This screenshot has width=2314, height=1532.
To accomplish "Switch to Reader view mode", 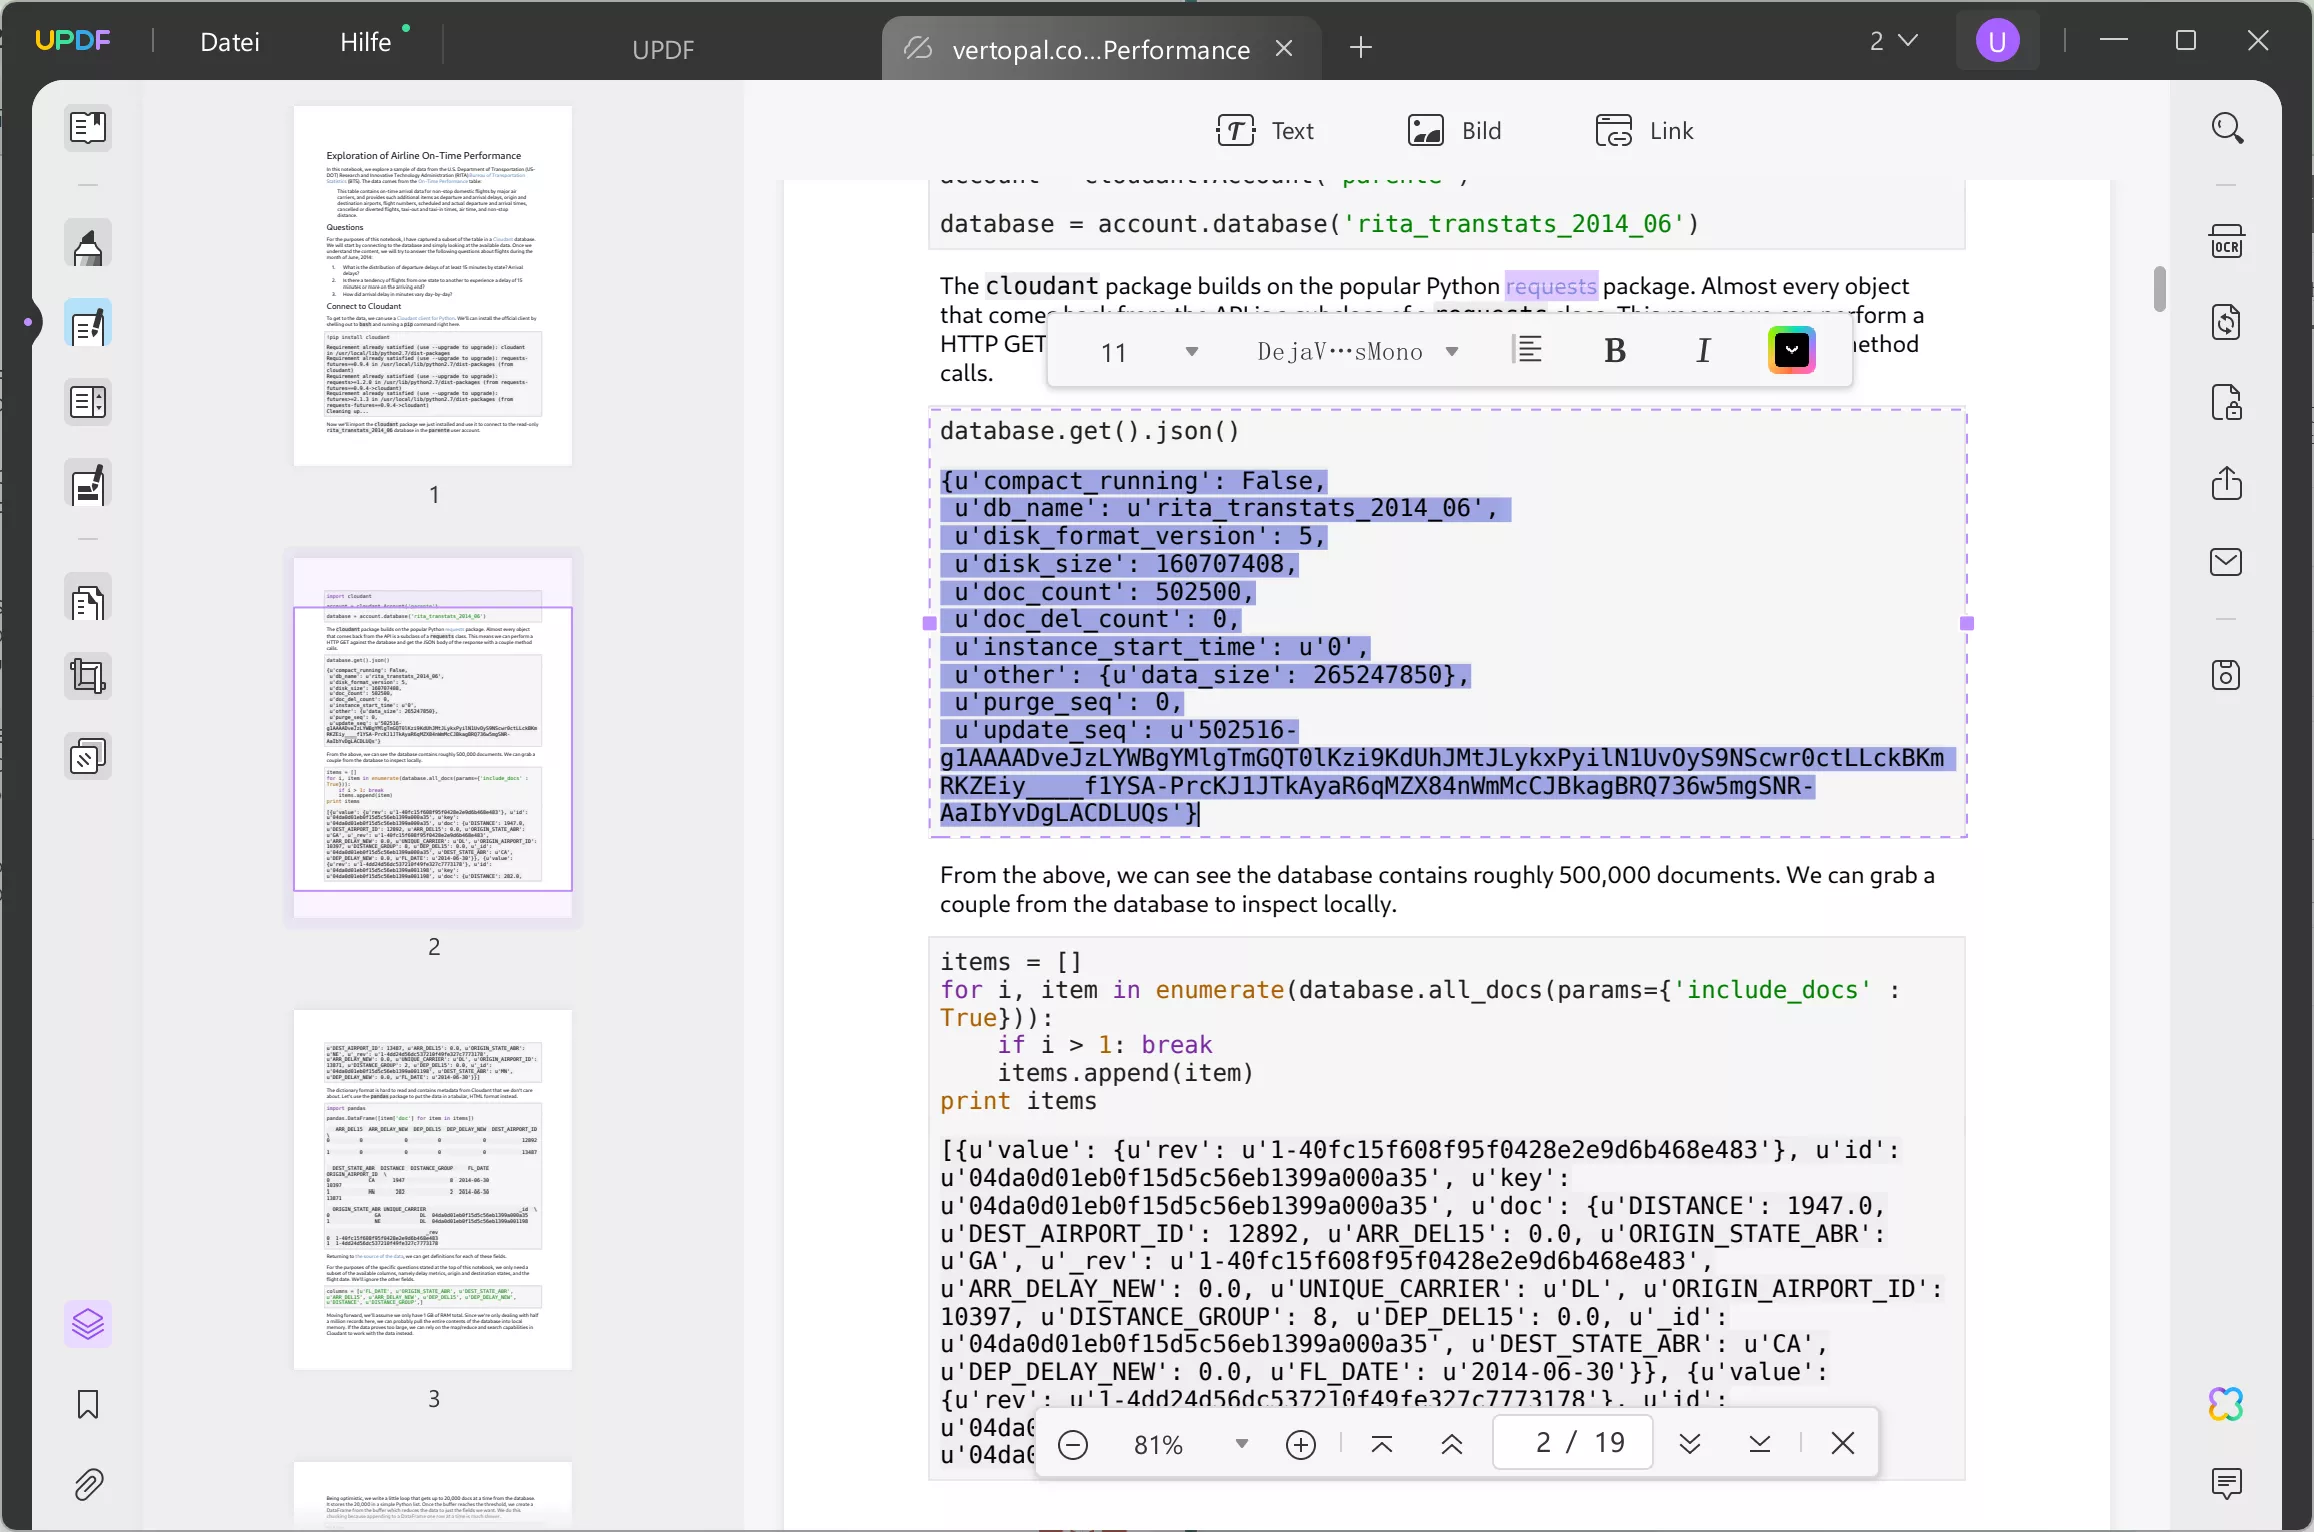I will [x=88, y=128].
